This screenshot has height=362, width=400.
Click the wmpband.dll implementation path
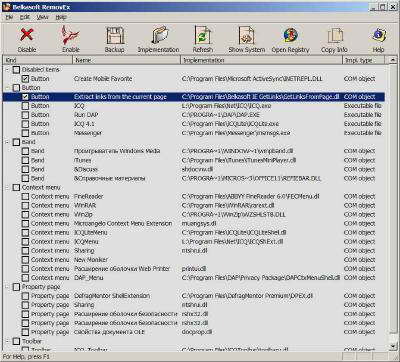click(237, 151)
